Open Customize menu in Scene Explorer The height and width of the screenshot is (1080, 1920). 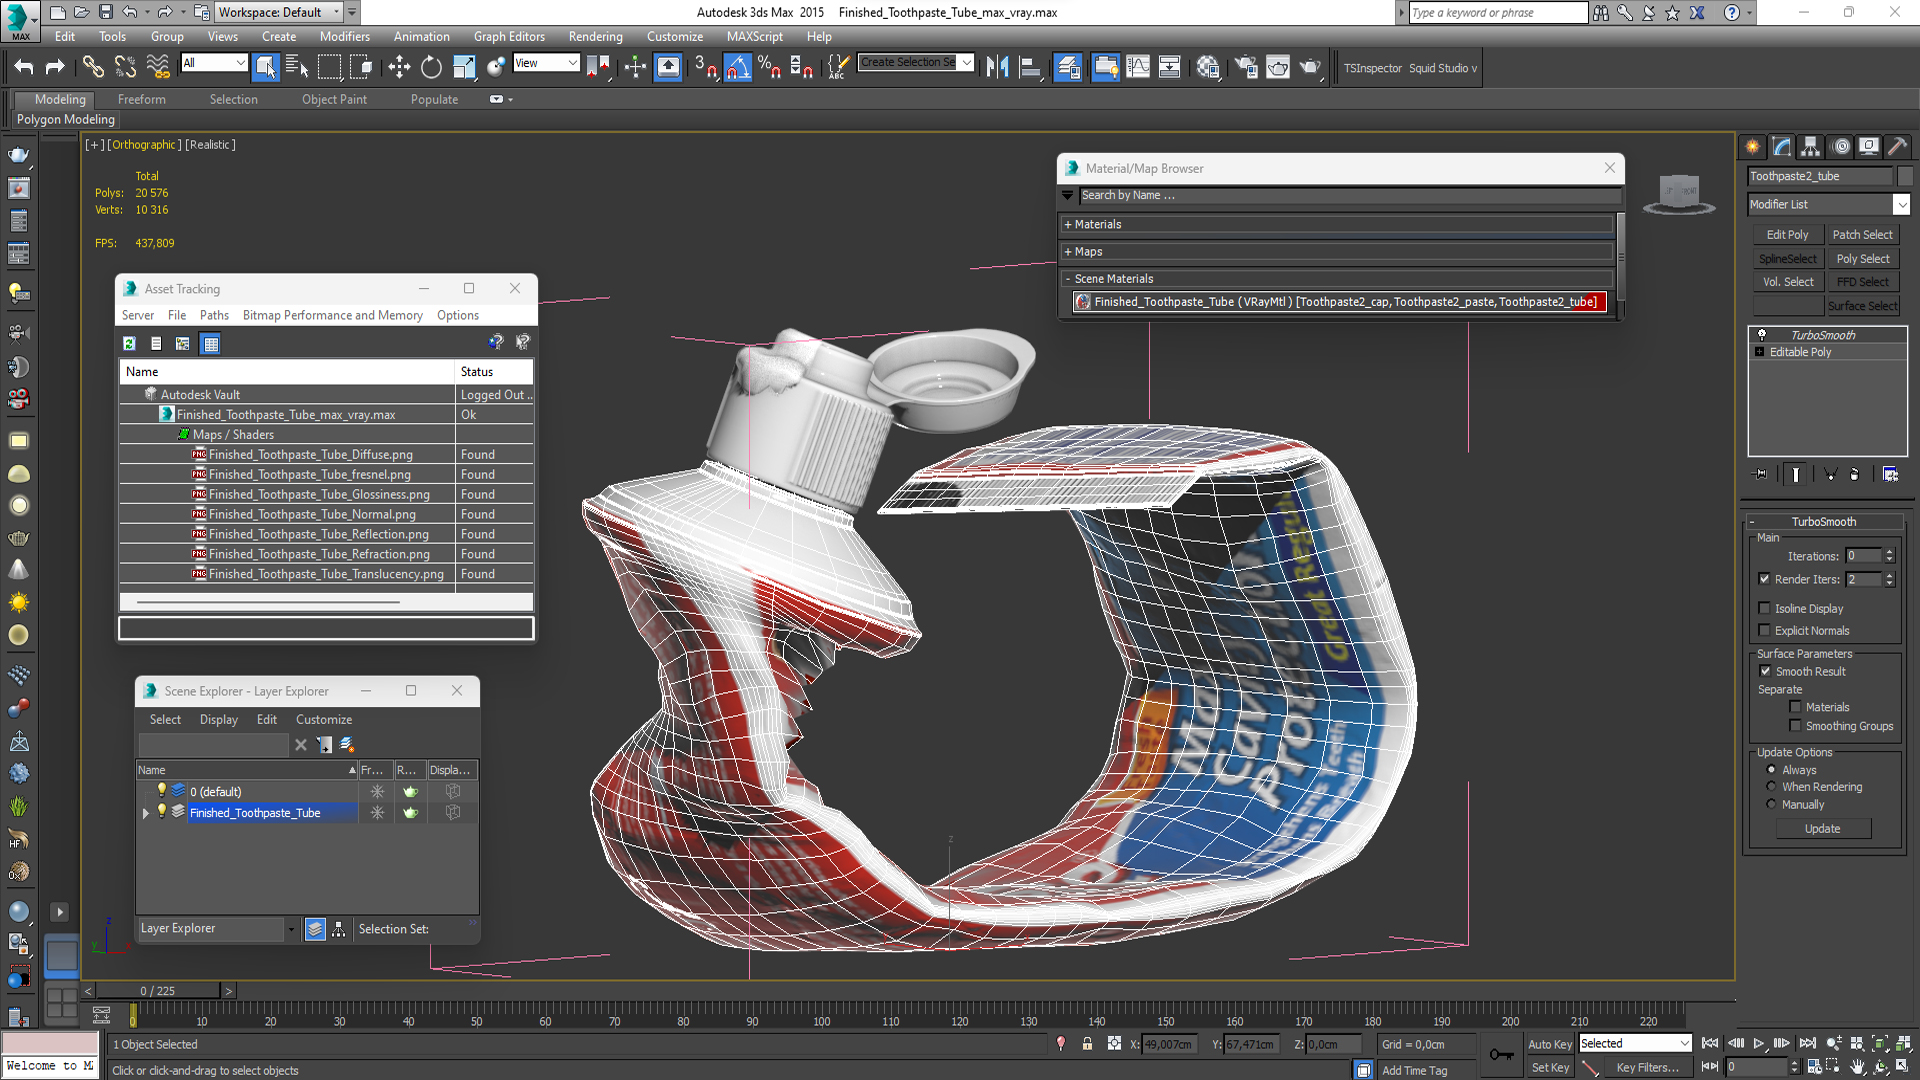click(x=324, y=719)
